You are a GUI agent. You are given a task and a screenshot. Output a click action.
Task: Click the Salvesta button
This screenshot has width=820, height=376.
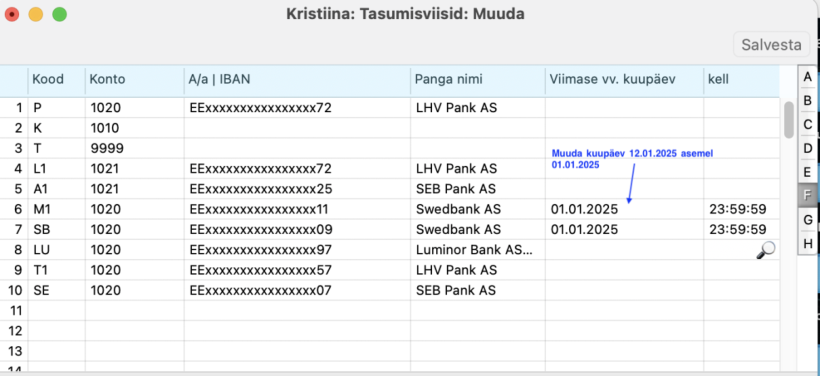pyautogui.click(x=771, y=44)
